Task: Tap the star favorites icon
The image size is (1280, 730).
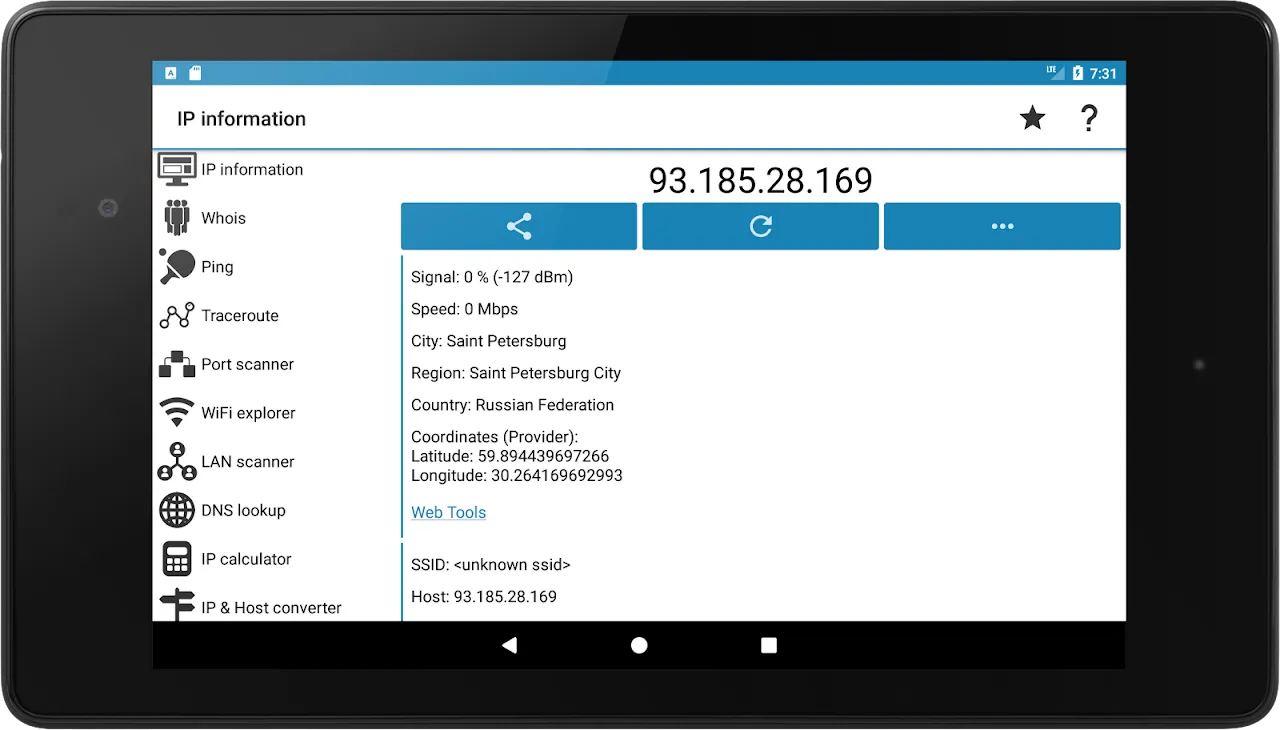Action: click(1032, 119)
